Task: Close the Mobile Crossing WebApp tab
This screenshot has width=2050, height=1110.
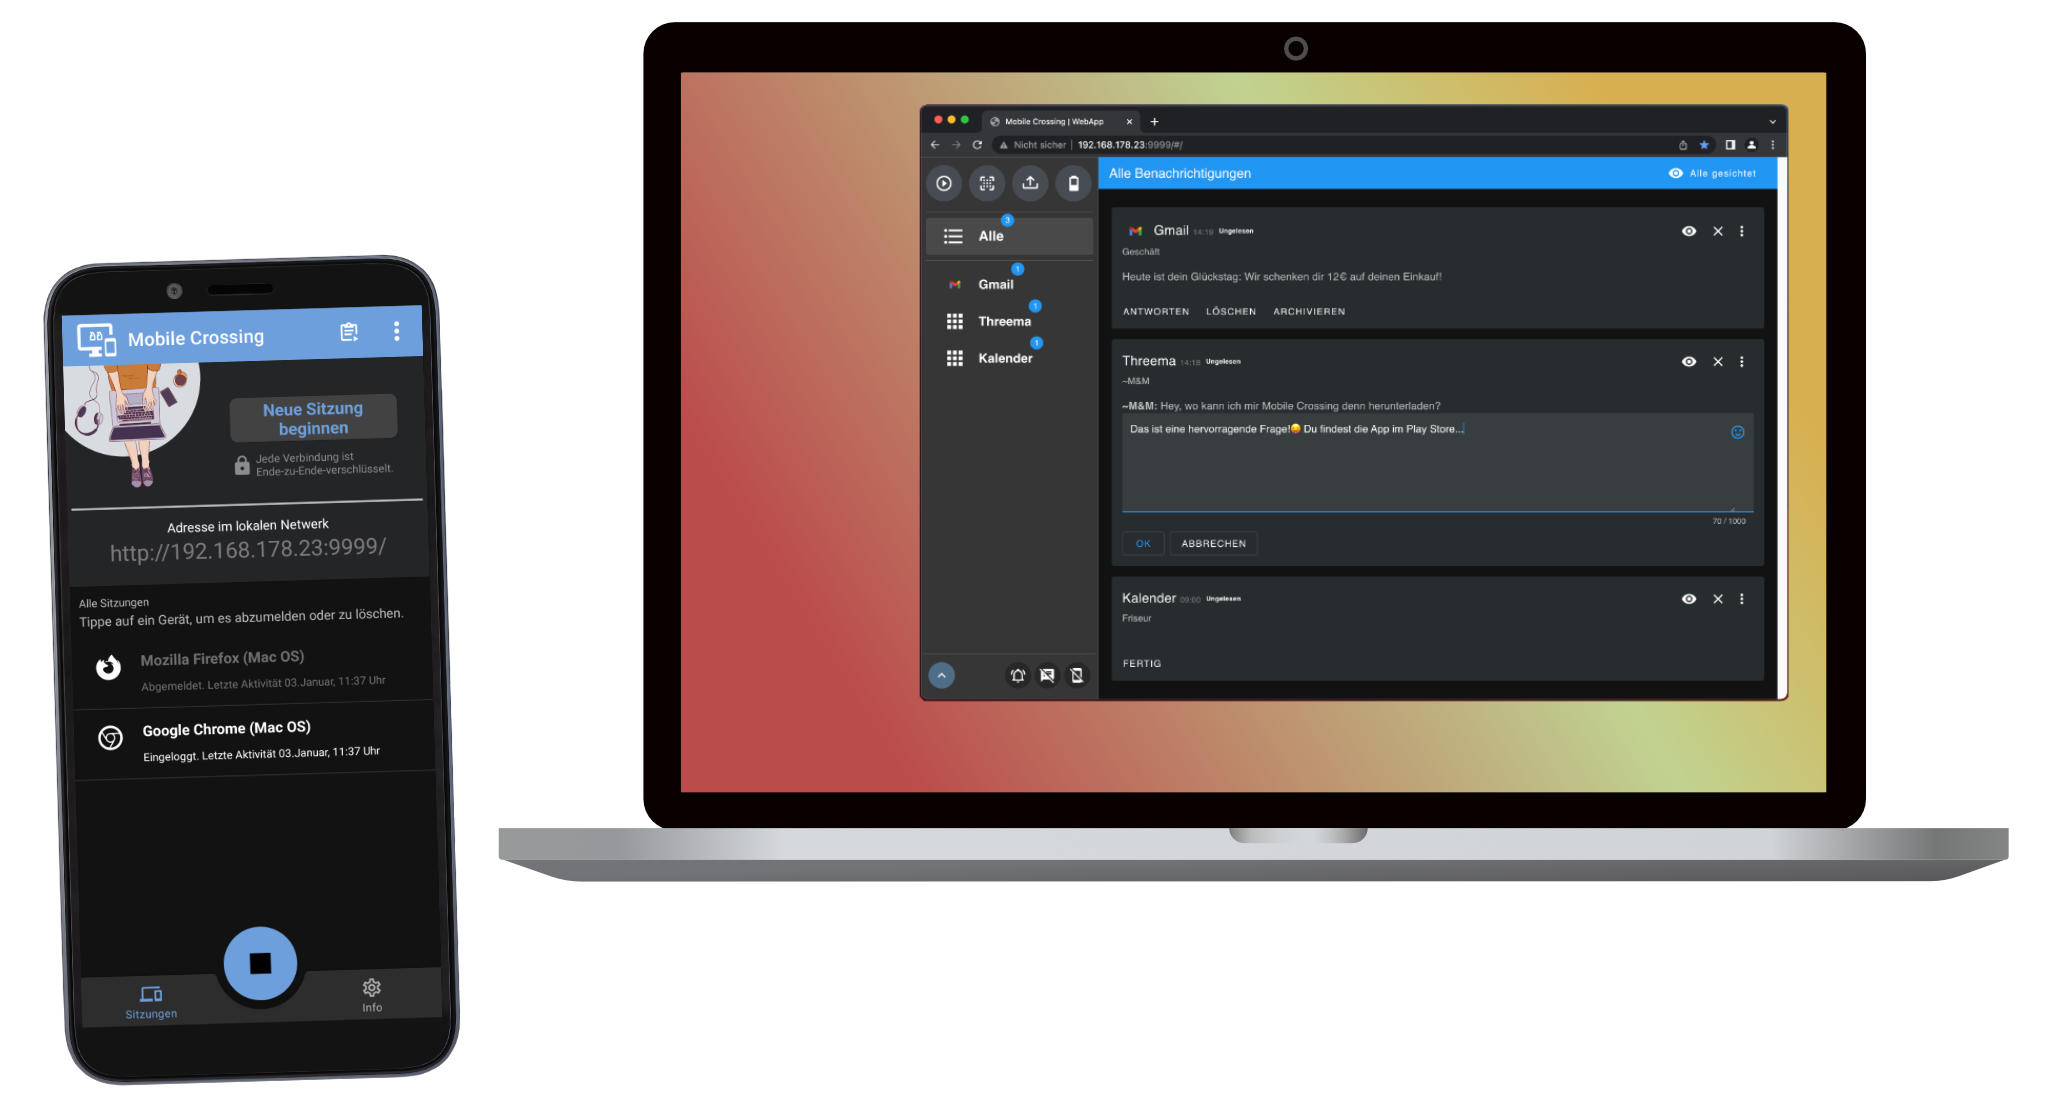Action: pos(1130,122)
